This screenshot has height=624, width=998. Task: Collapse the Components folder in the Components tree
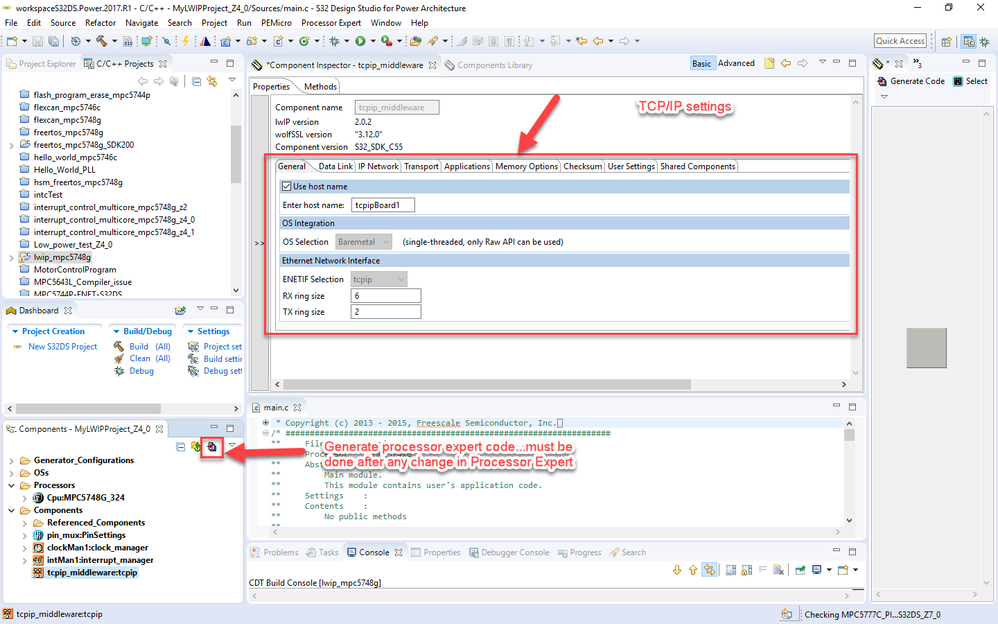point(11,511)
